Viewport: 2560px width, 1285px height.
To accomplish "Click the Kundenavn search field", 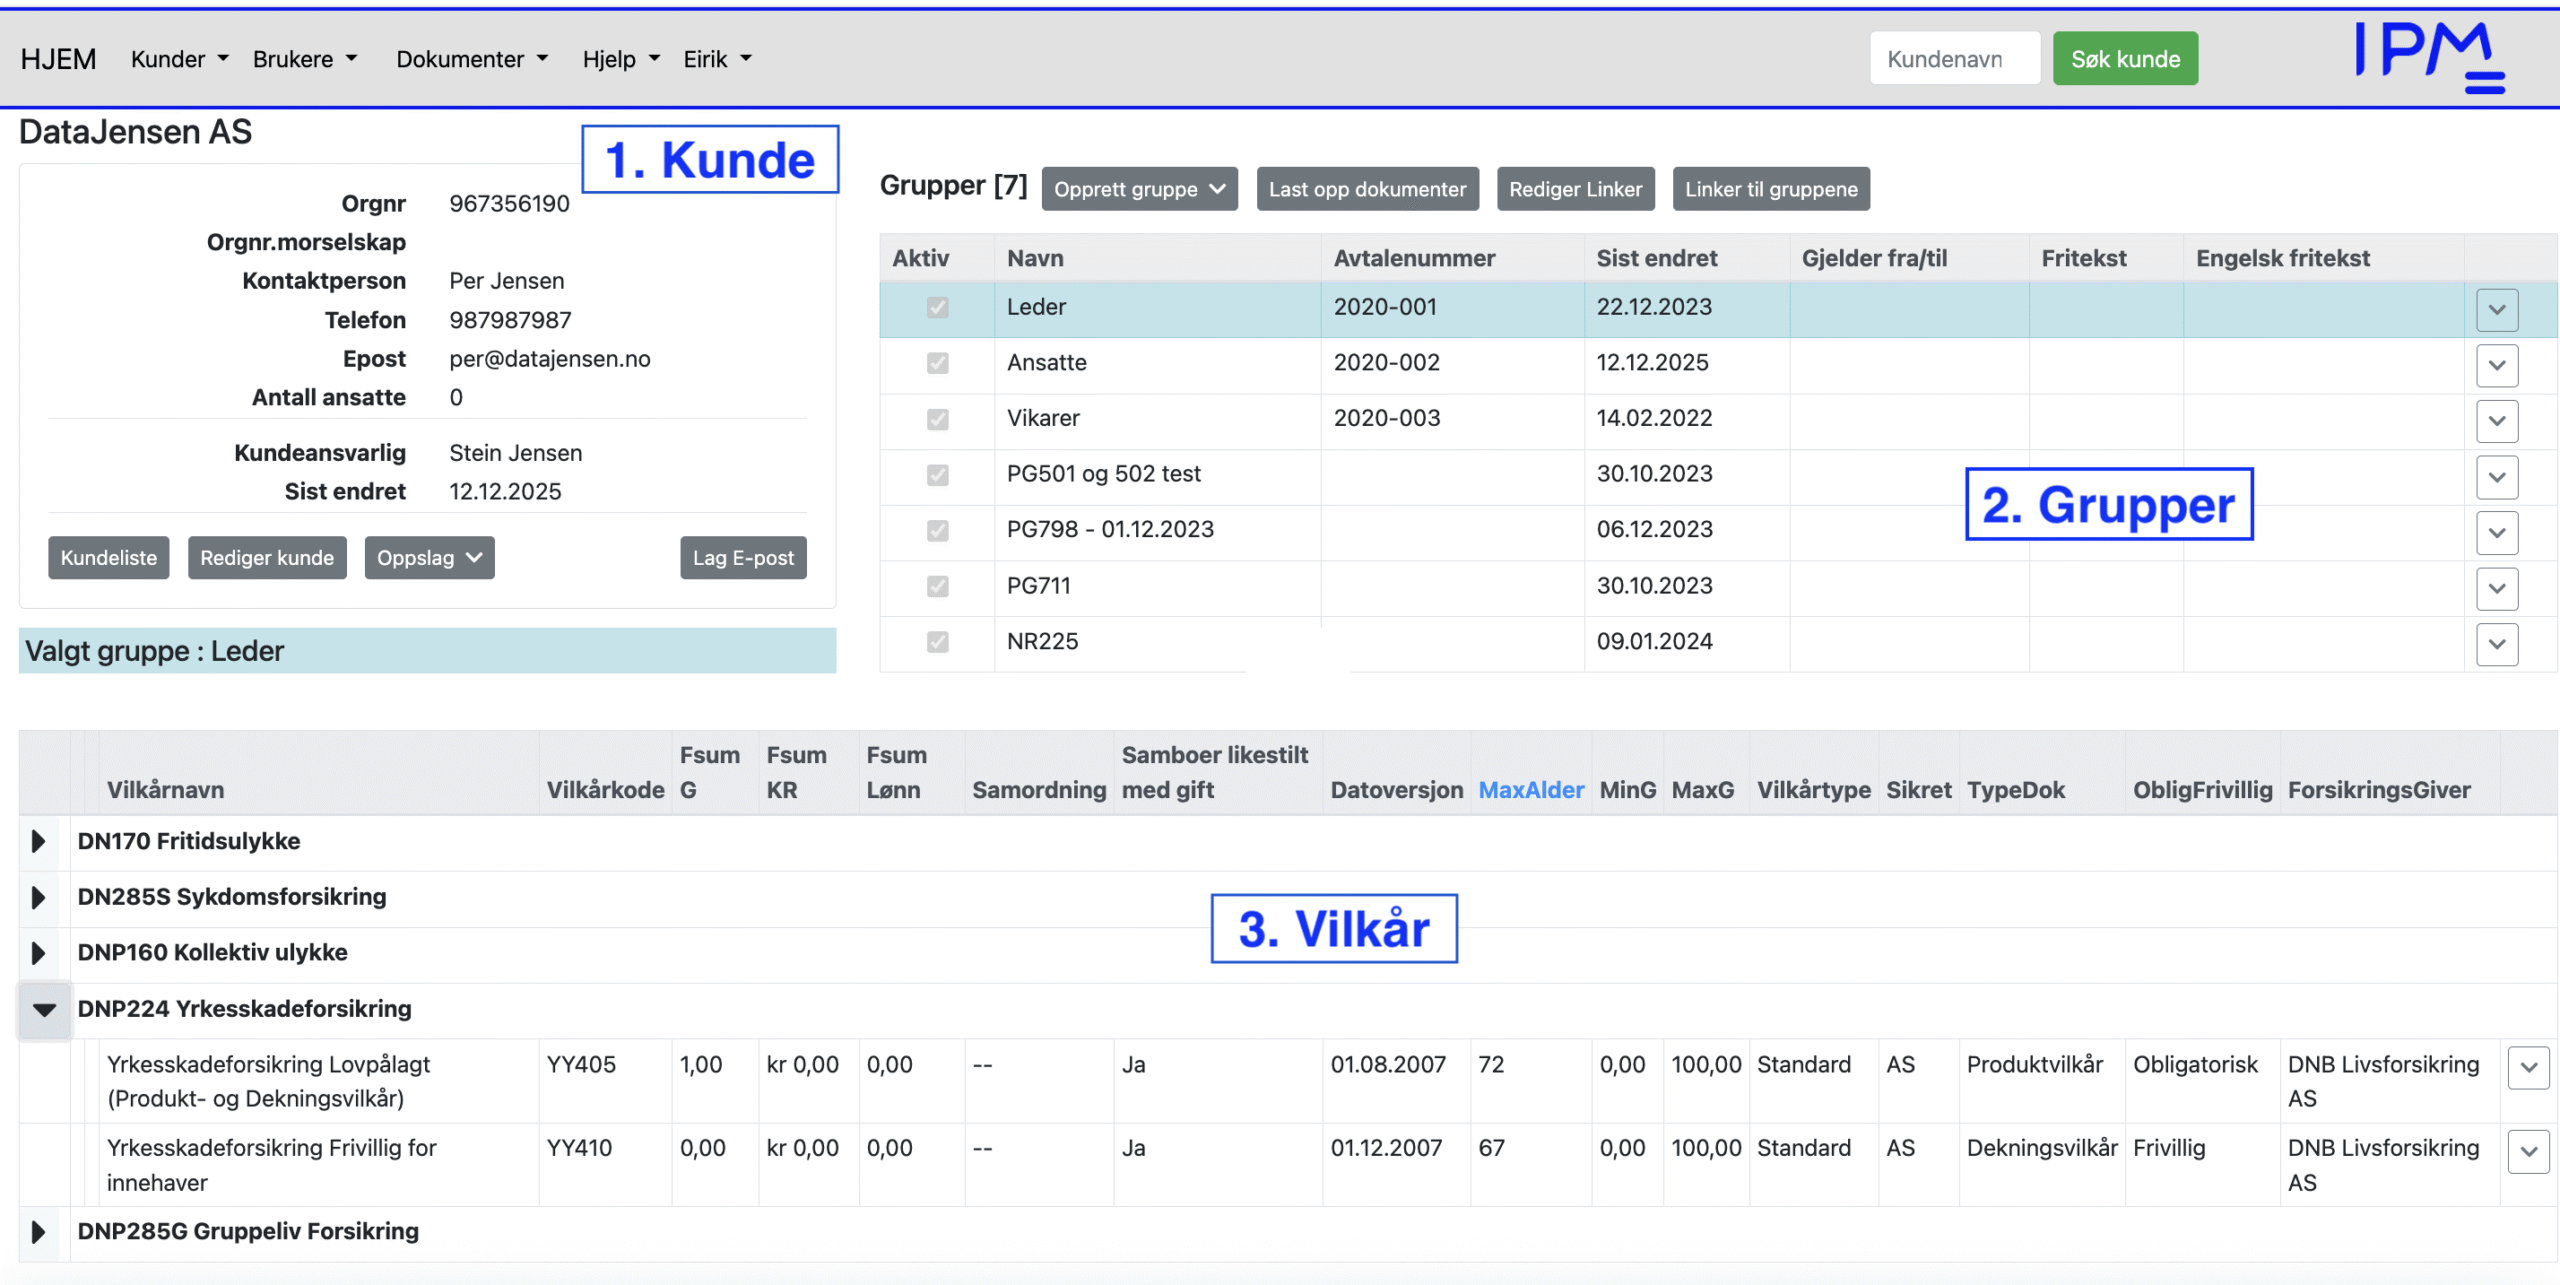I will (x=1953, y=59).
